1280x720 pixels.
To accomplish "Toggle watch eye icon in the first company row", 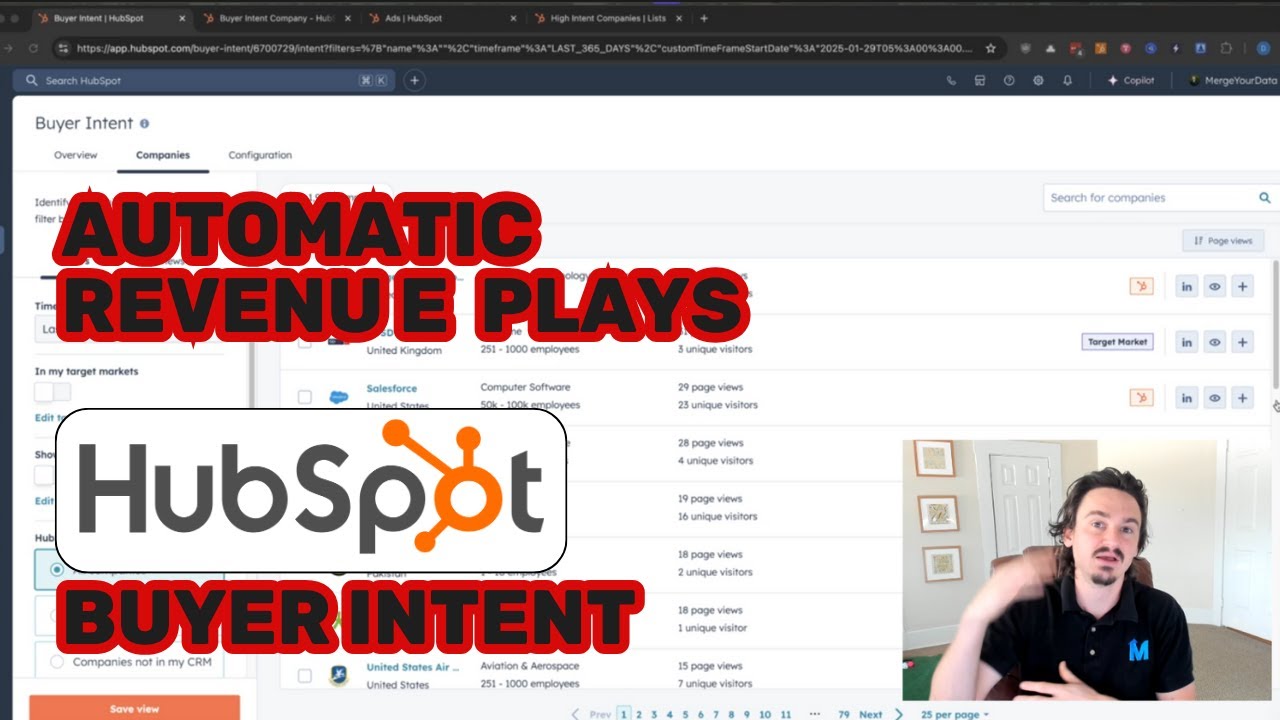I will [1214, 287].
